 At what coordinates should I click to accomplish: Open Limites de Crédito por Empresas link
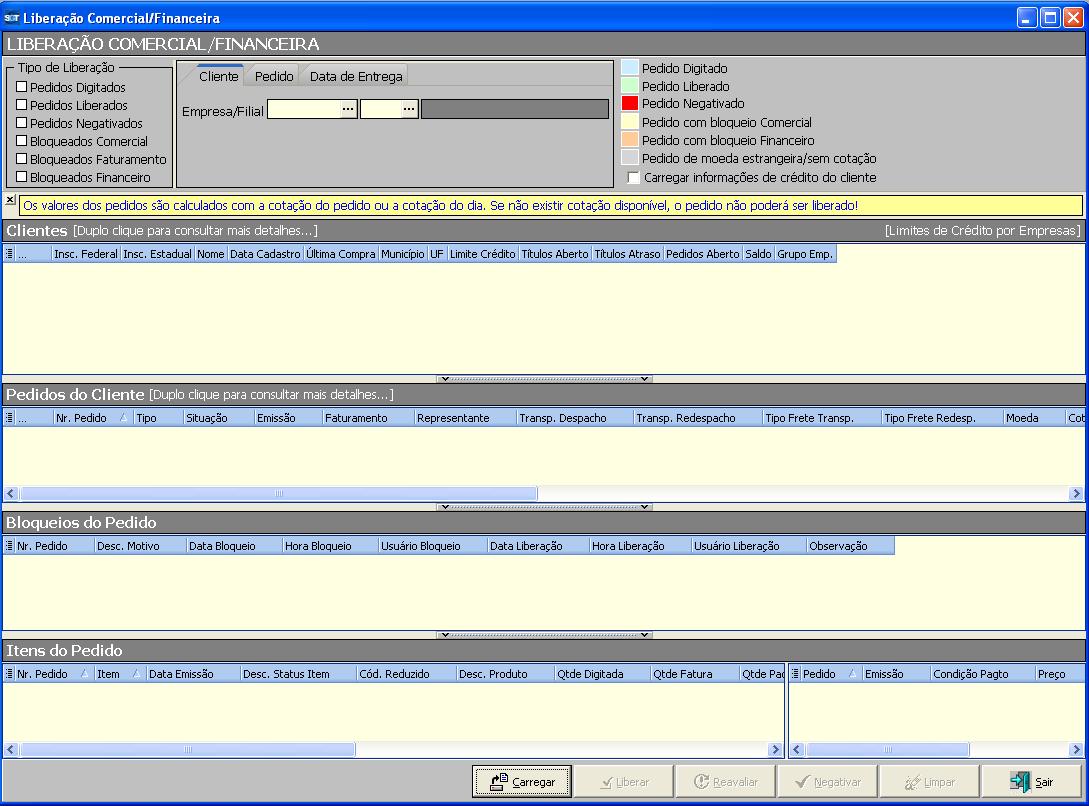[x=982, y=231]
